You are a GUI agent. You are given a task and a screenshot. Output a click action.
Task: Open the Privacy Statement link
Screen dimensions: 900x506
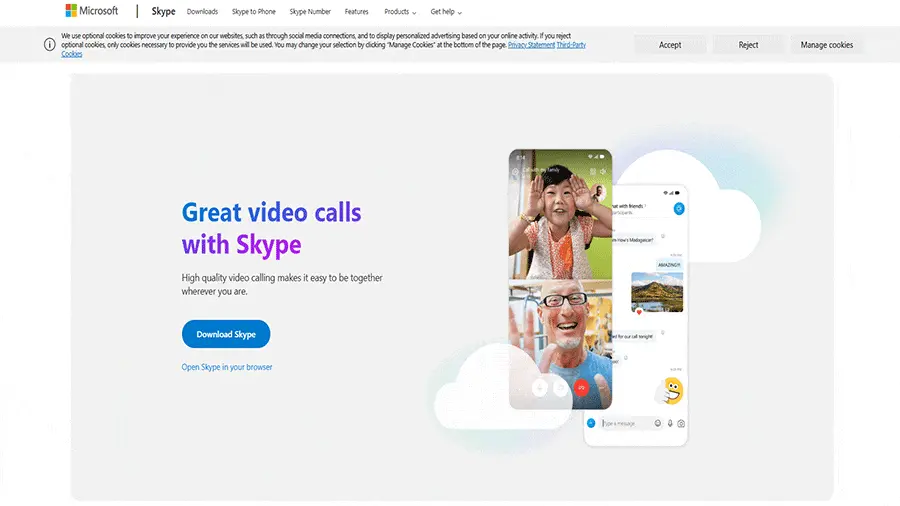[x=530, y=45]
